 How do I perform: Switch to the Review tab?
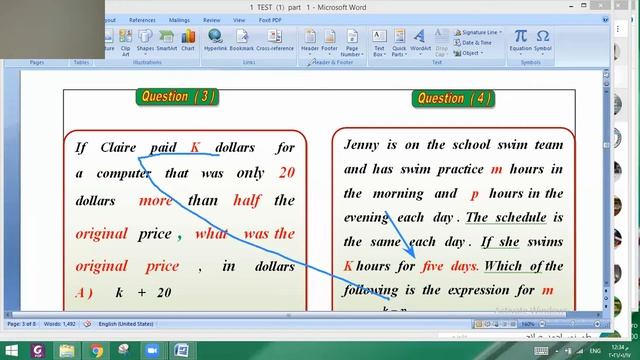point(211,20)
